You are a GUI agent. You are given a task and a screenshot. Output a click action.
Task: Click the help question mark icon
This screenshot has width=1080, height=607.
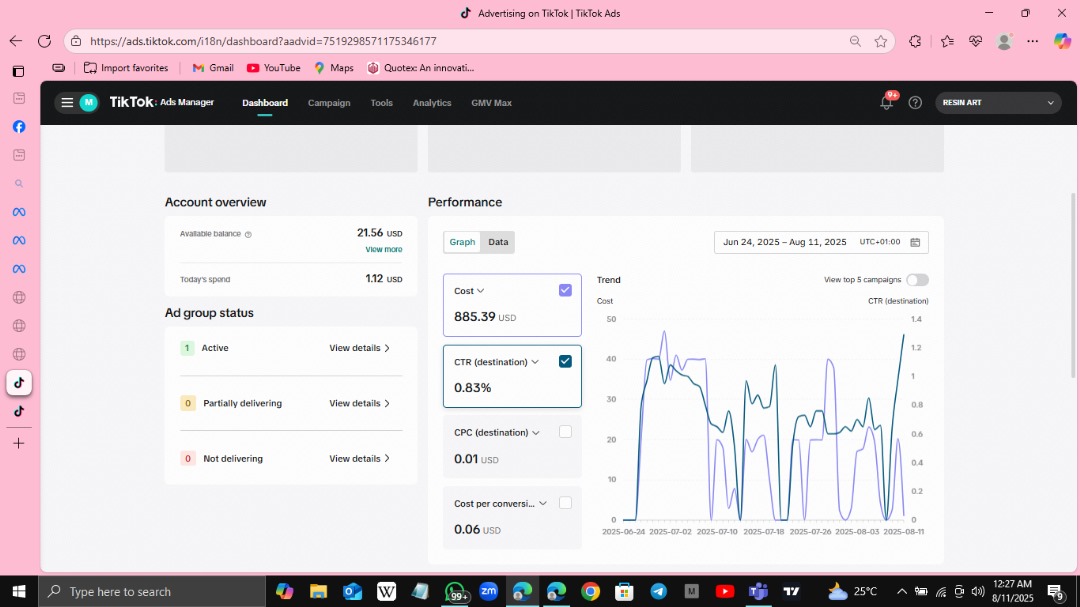click(x=915, y=102)
